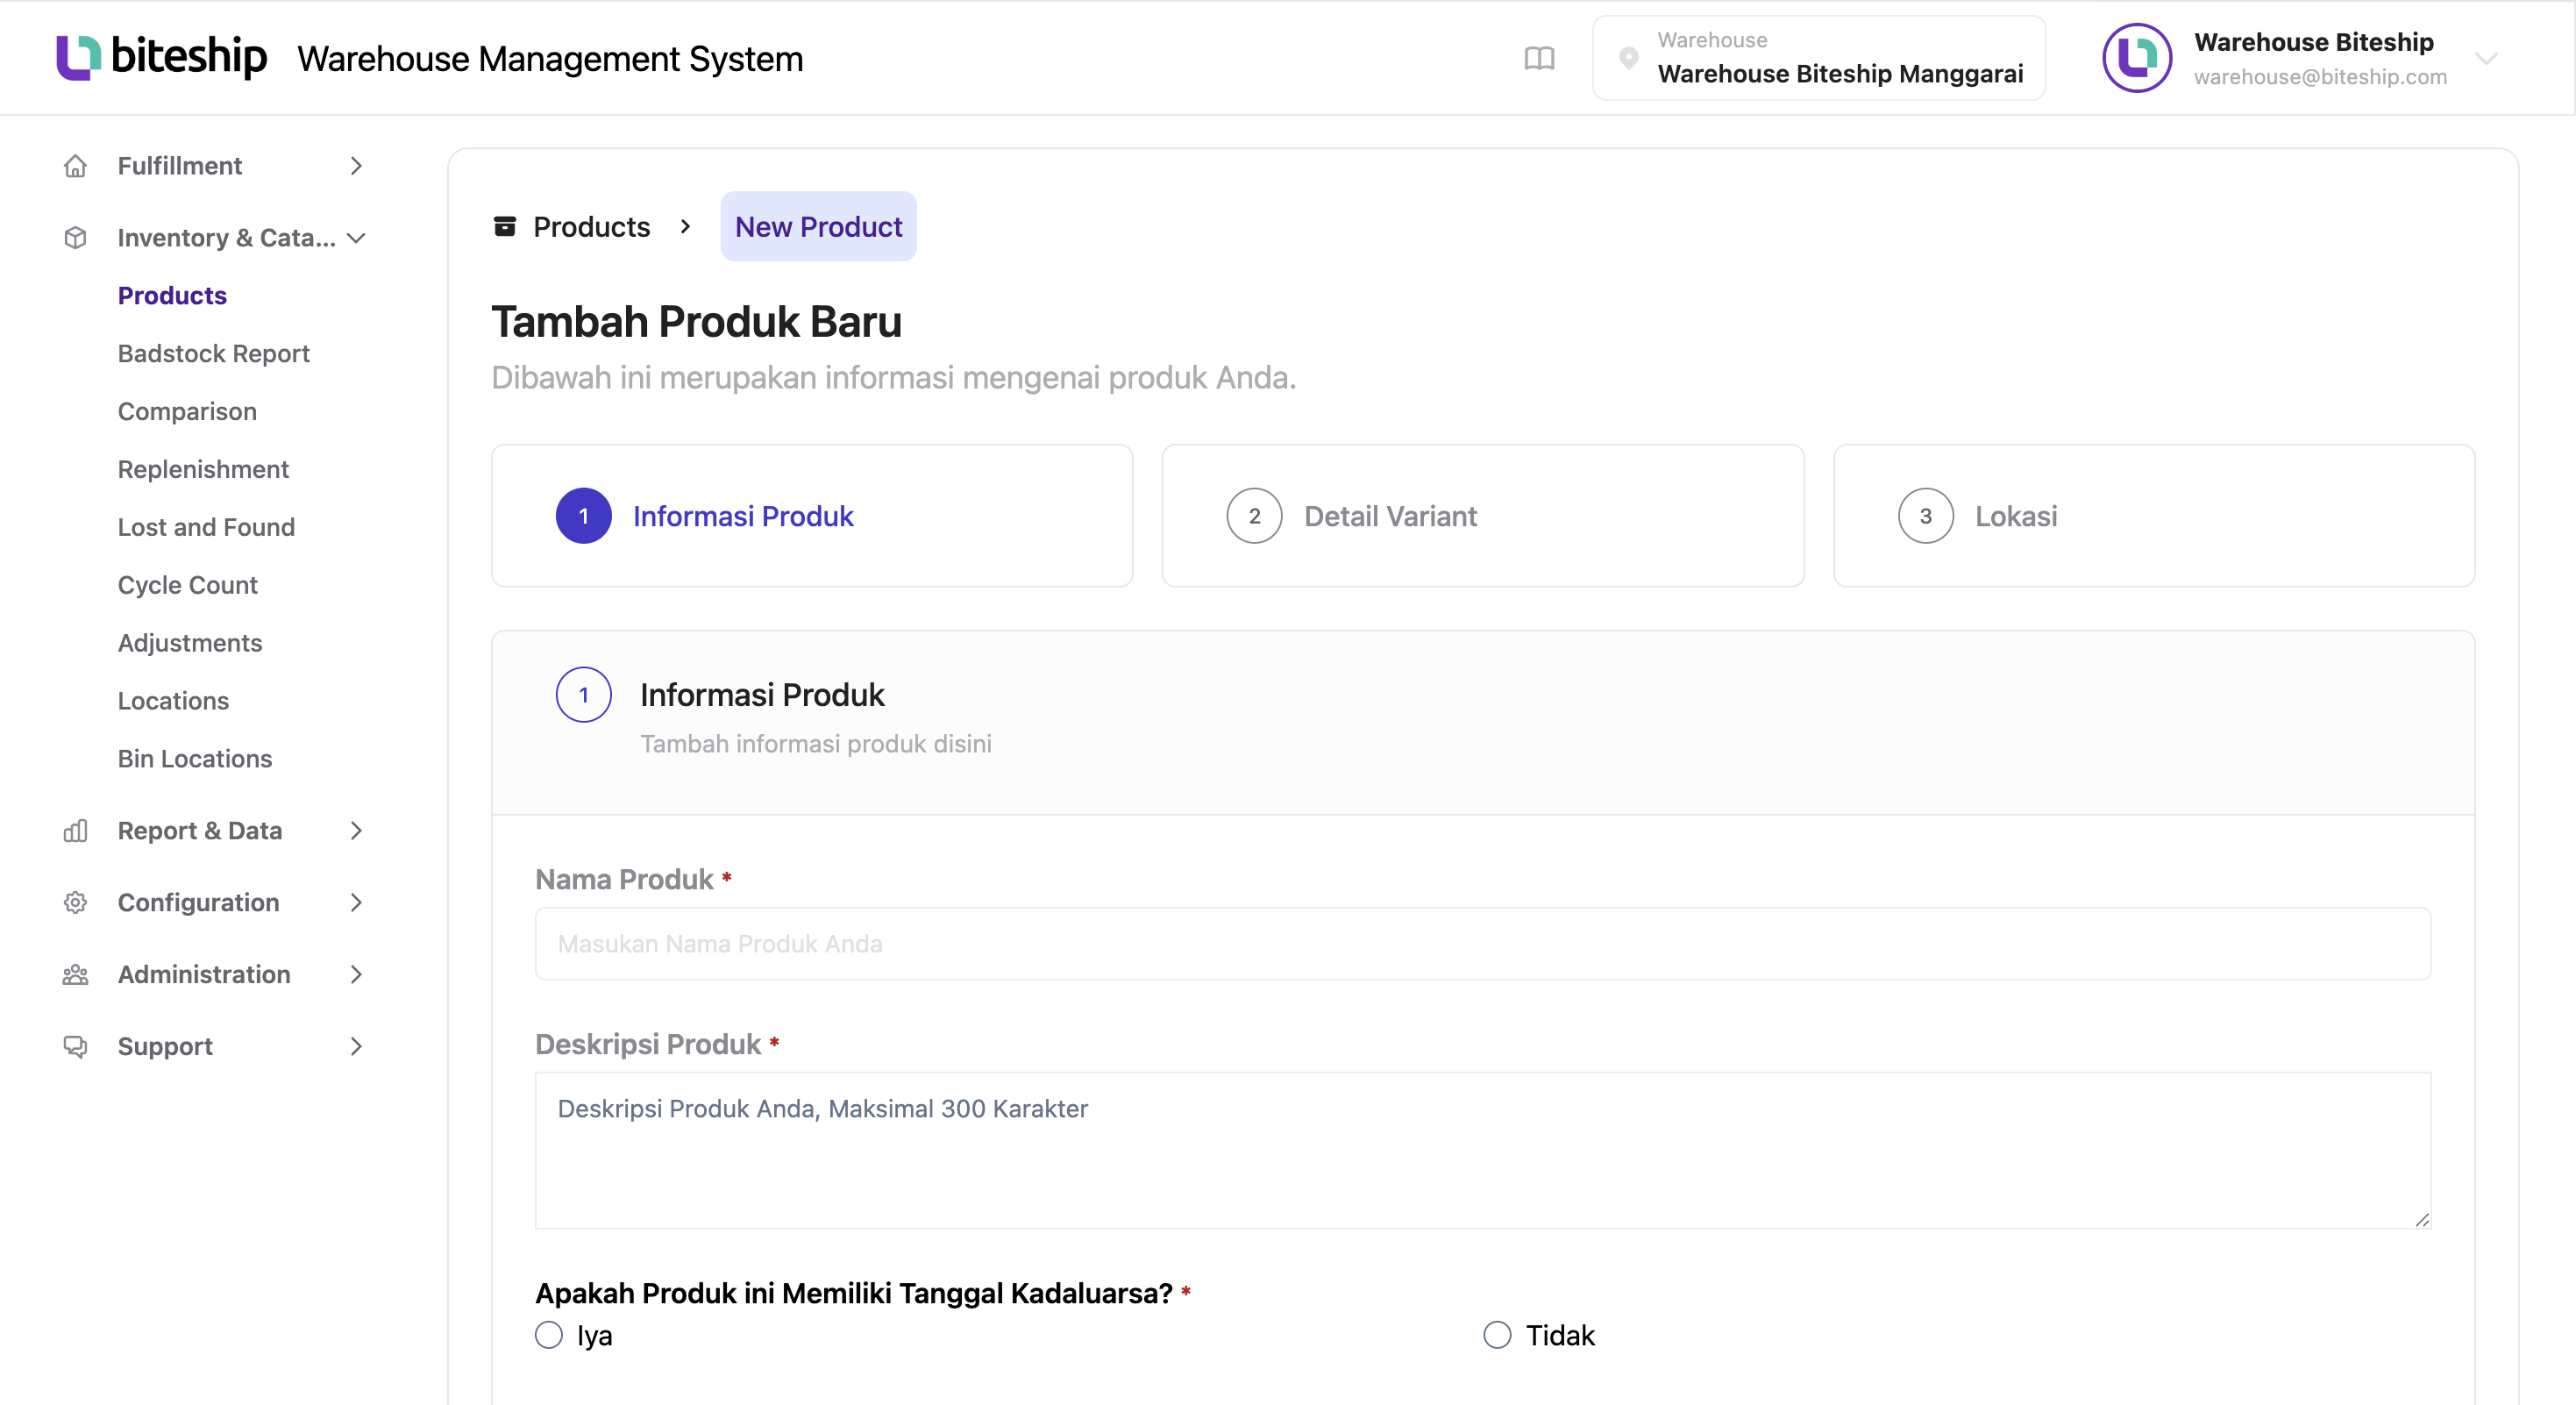Click the description textarea resize handle

click(2421, 1219)
